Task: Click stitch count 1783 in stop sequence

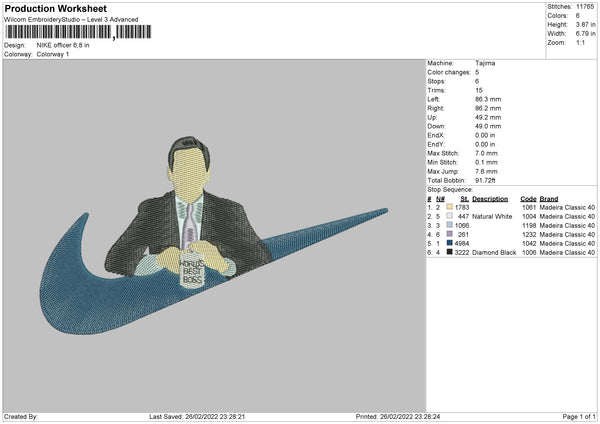Action: pos(462,207)
